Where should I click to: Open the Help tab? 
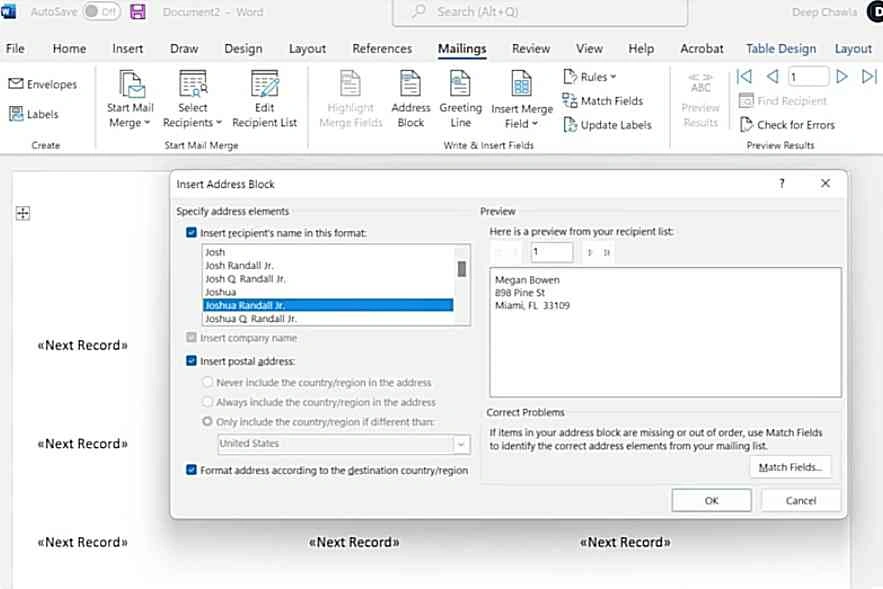coord(641,49)
